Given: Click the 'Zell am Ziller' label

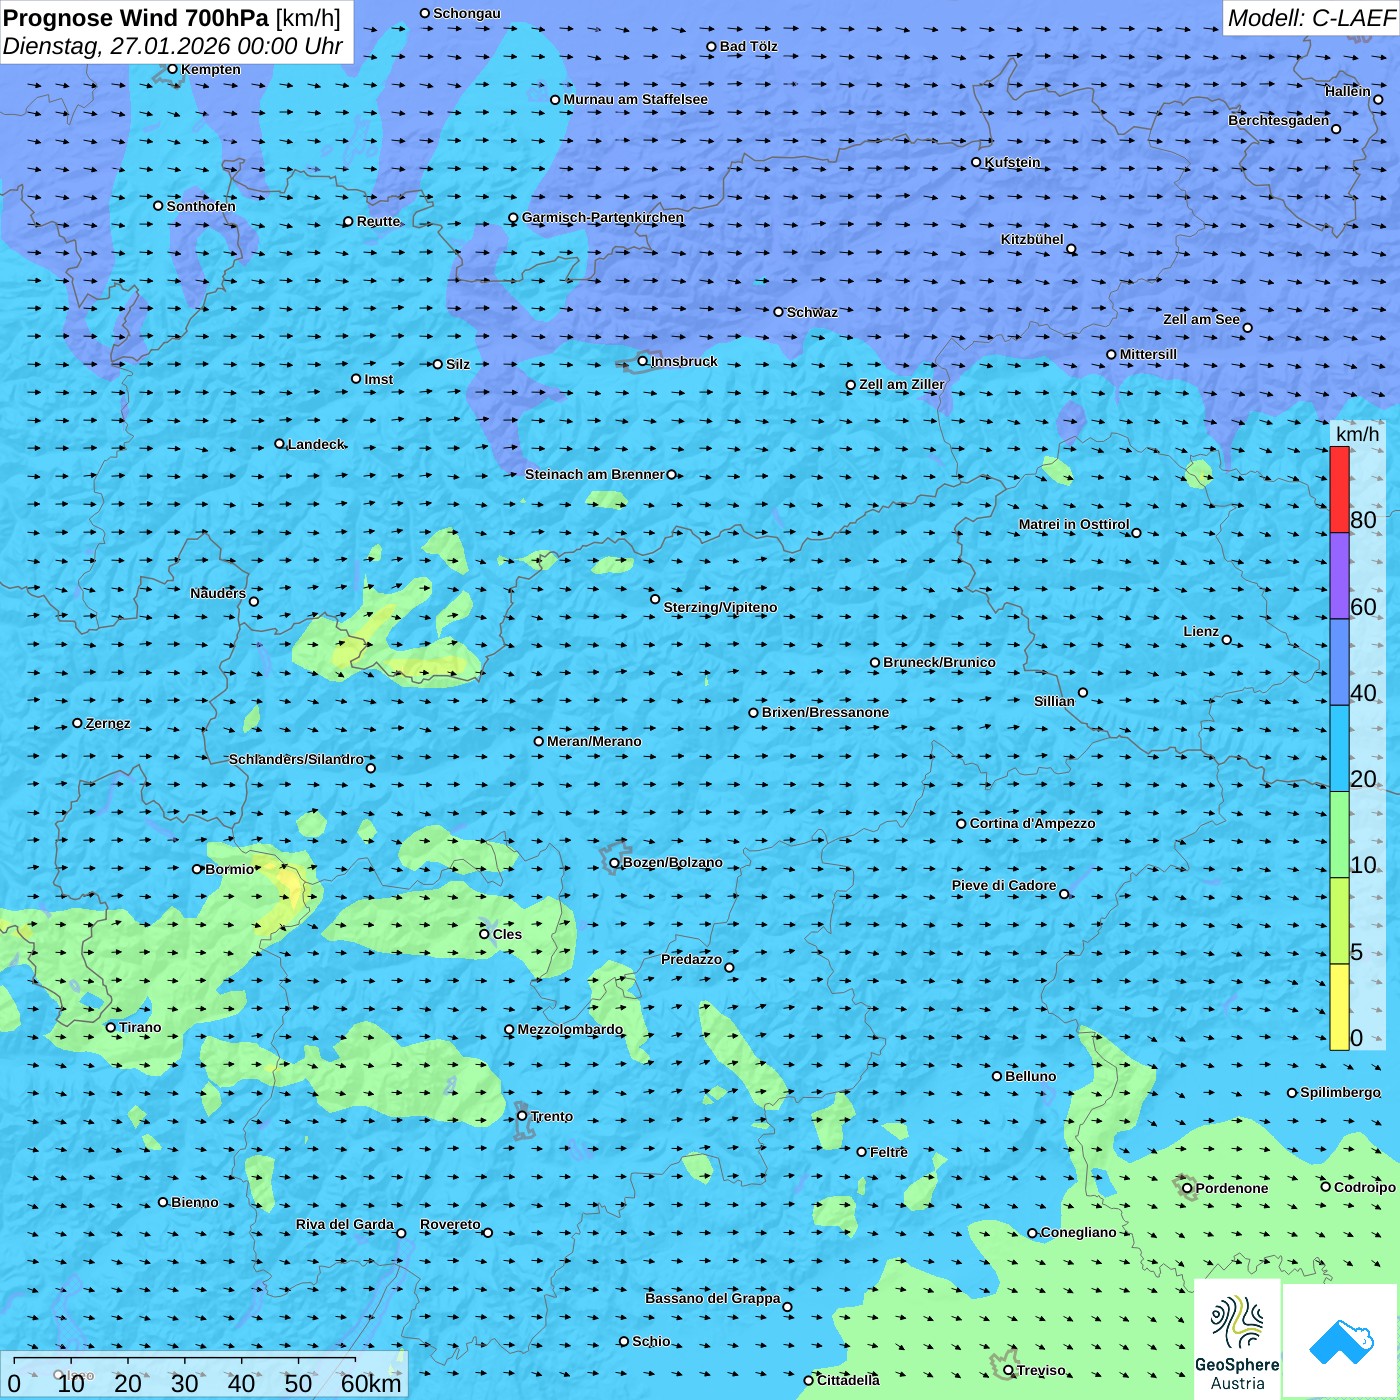Looking at the screenshot, I should [902, 384].
